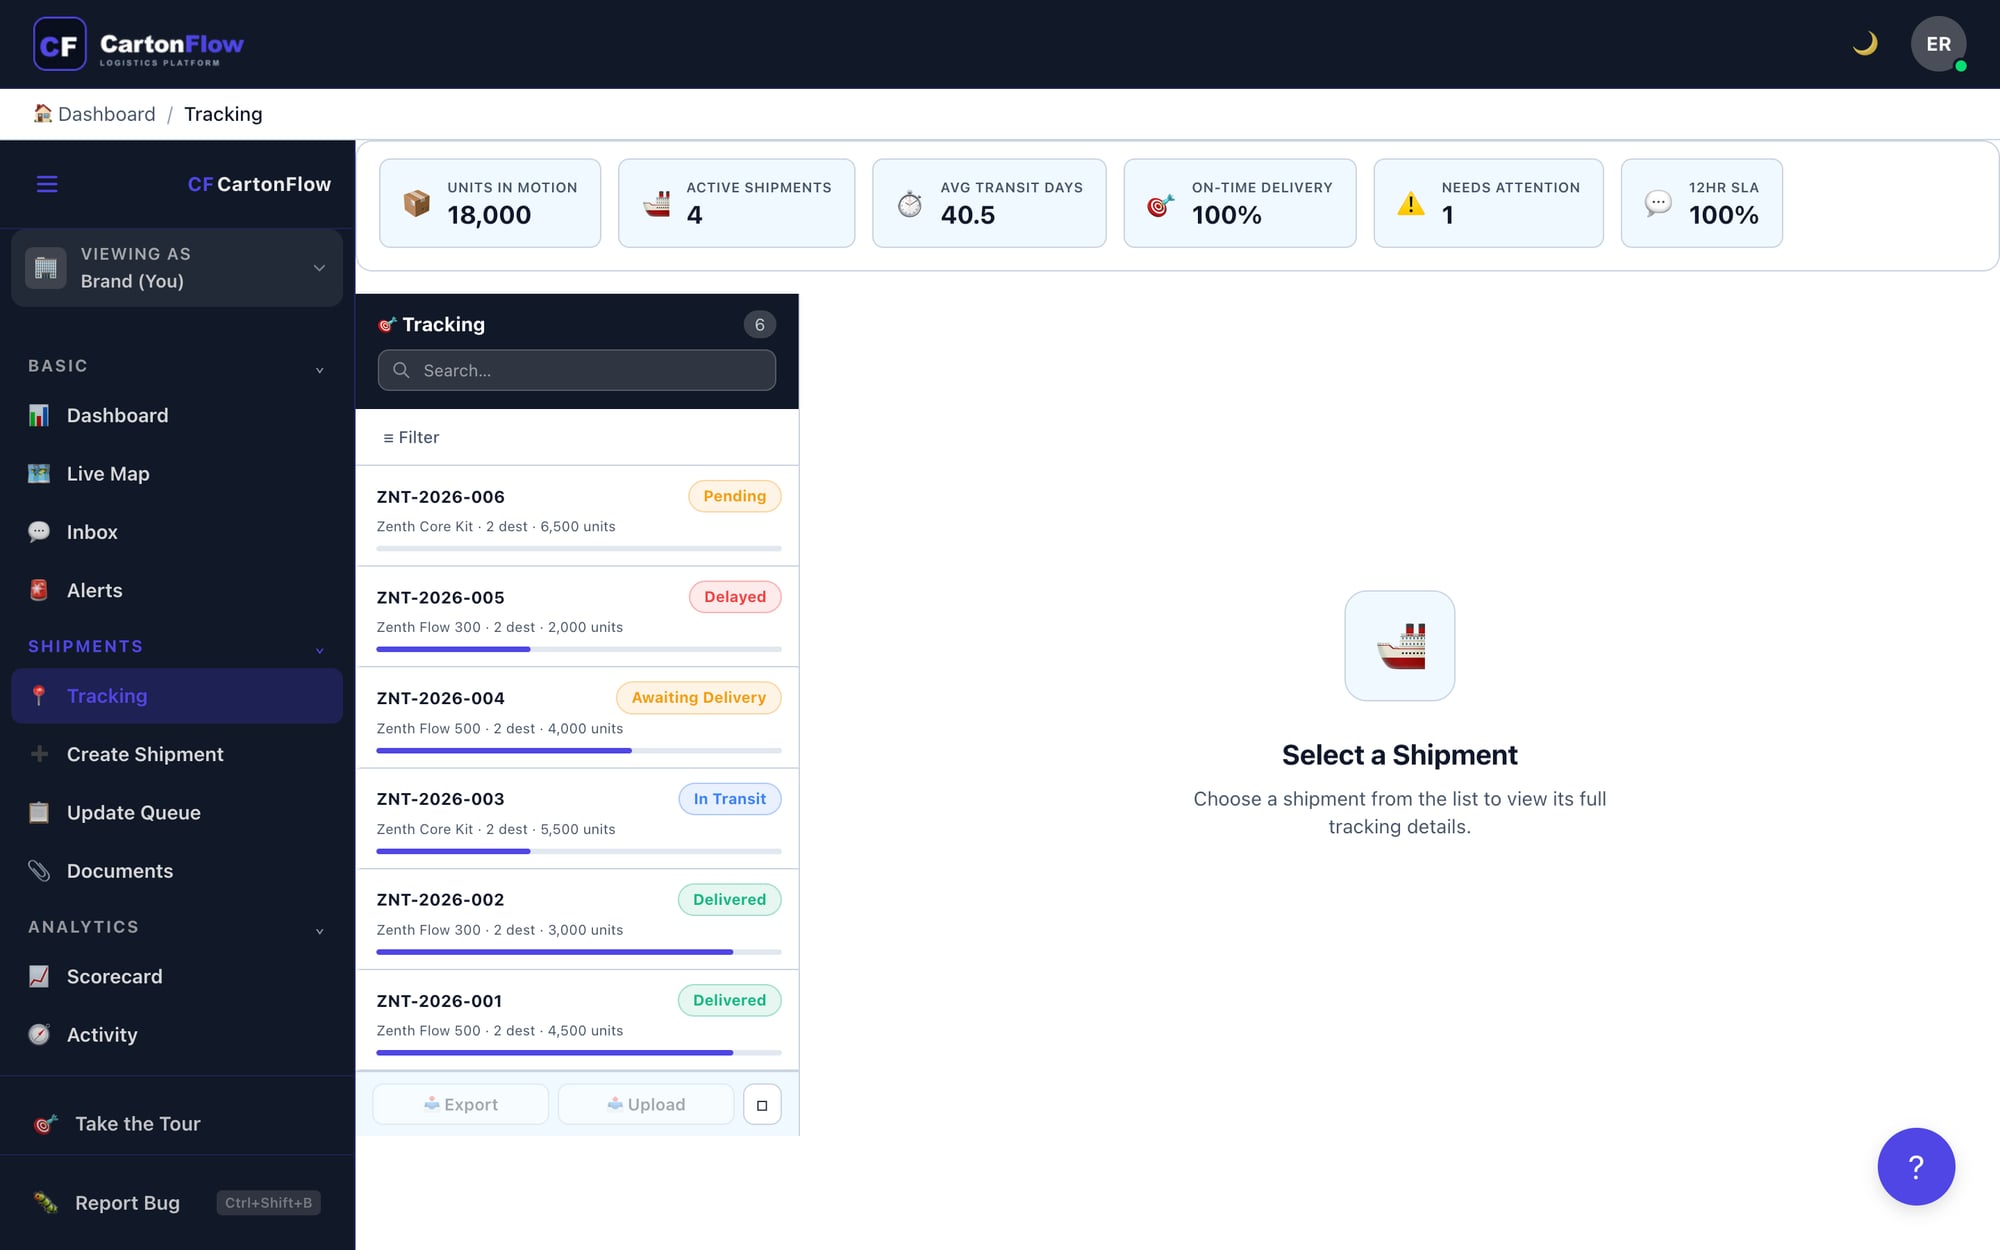Collapse the Analytics sidebar section
The image size is (2000, 1250).
click(319, 931)
